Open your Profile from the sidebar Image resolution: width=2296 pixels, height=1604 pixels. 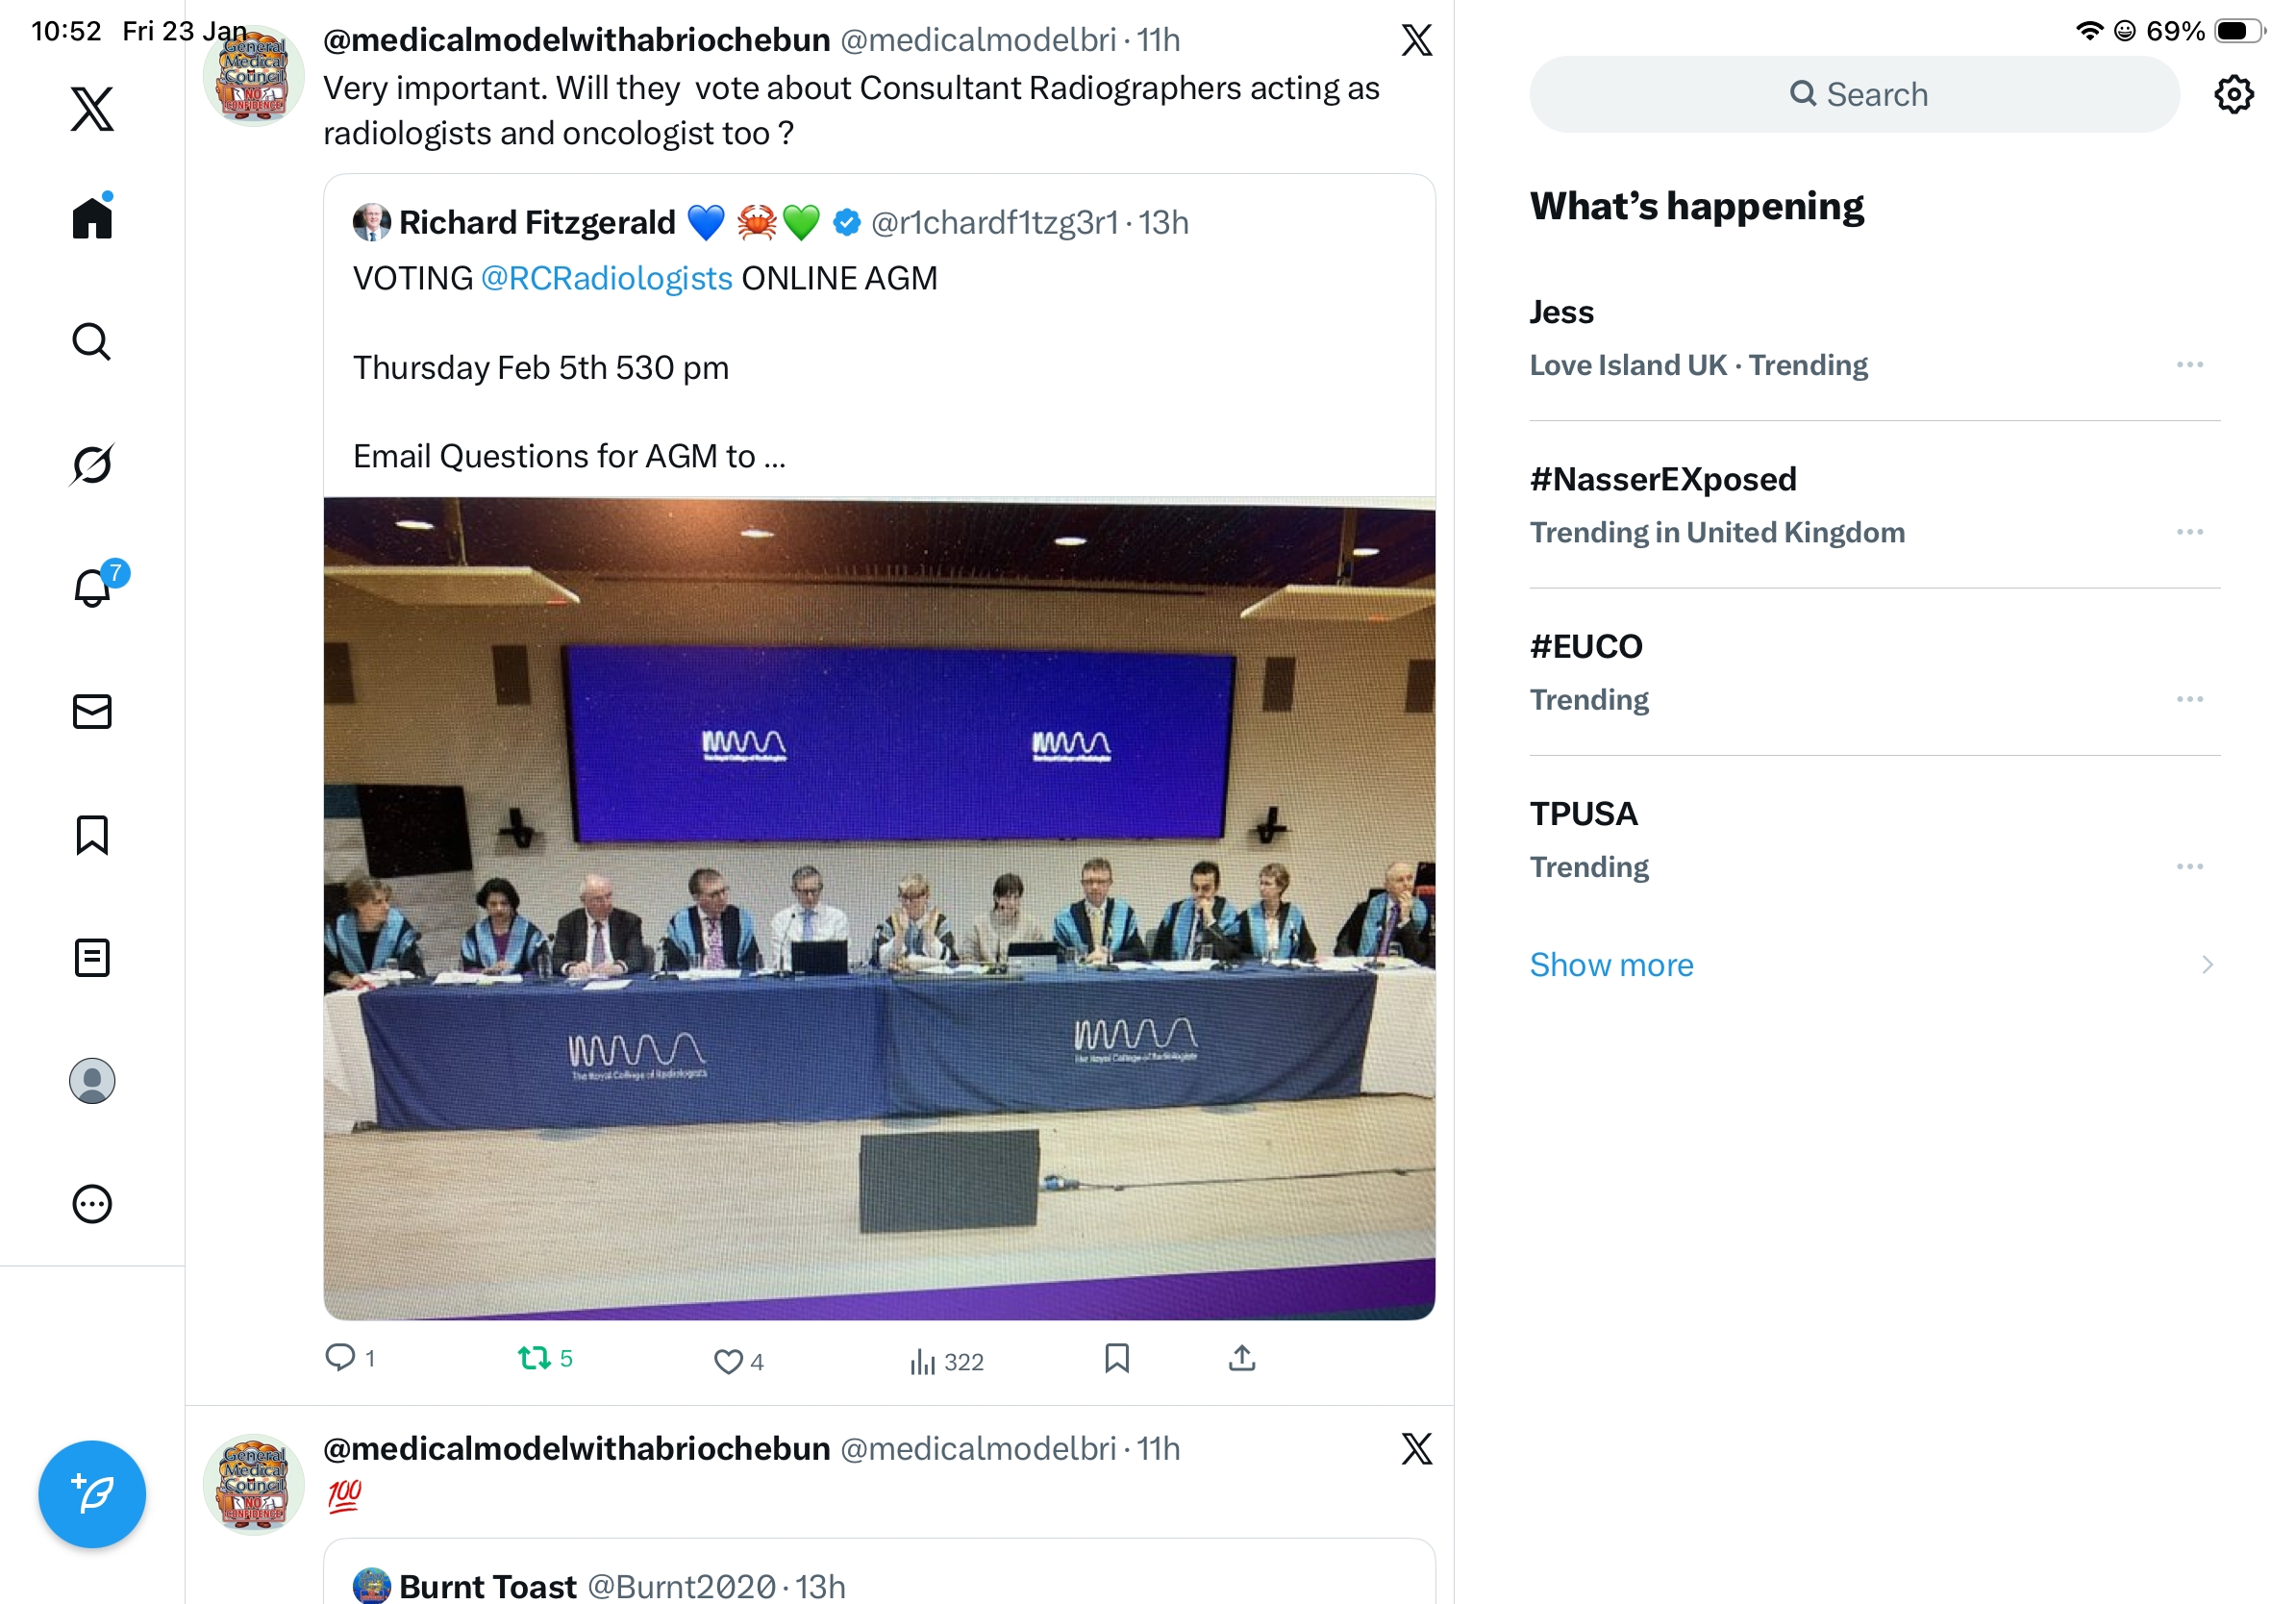pyautogui.click(x=92, y=1081)
